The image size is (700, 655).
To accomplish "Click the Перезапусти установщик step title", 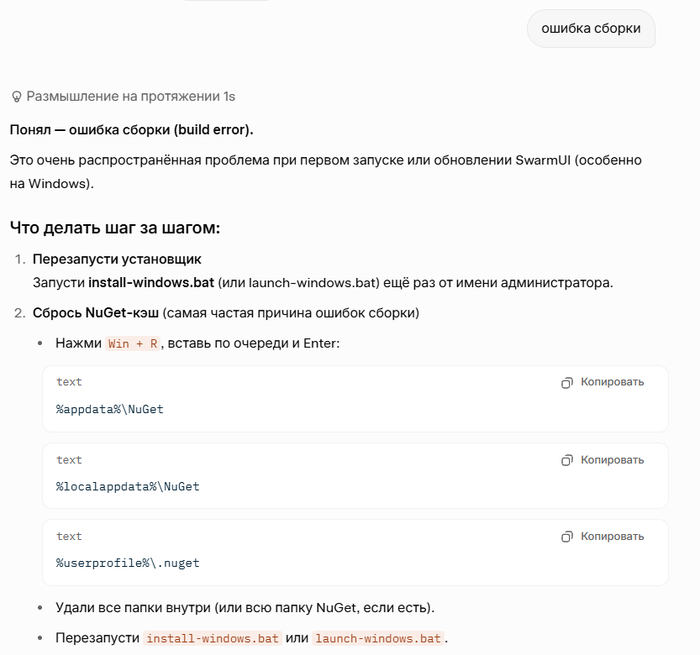I will [117, 259].
